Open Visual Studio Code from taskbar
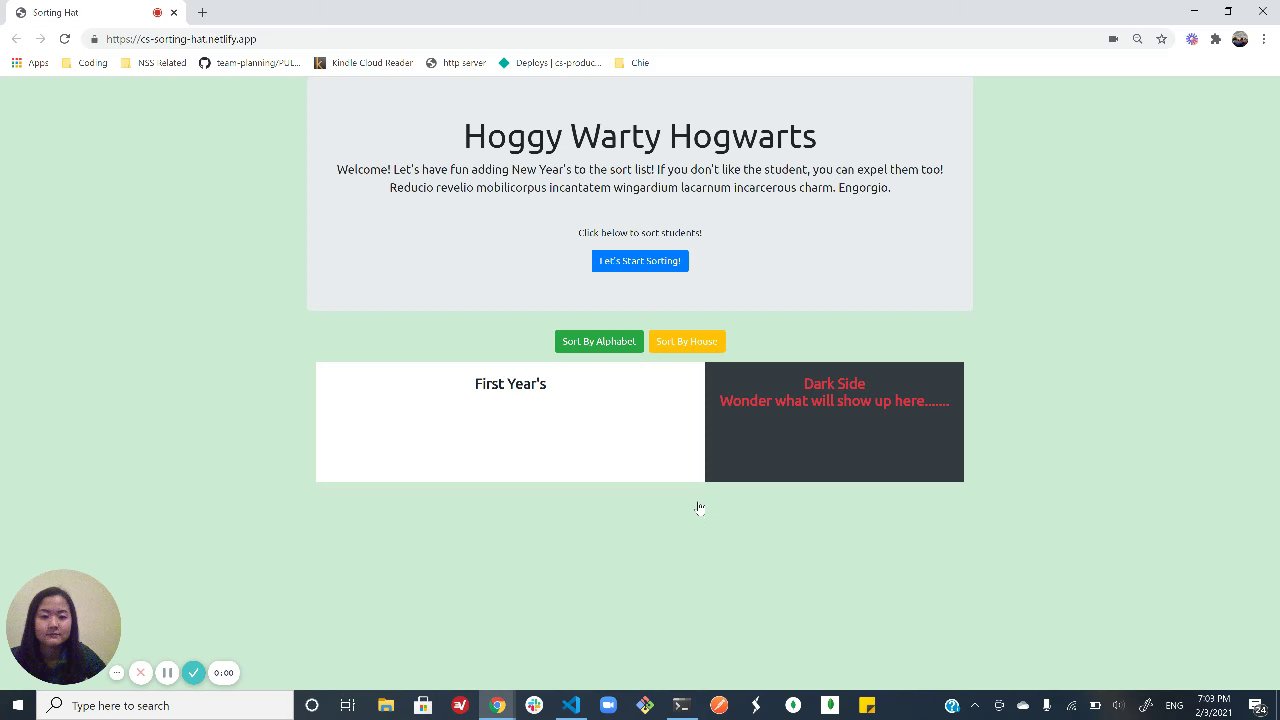Image resolution: width=1280 pixels, height=720 pixels. tap(571, 705)
